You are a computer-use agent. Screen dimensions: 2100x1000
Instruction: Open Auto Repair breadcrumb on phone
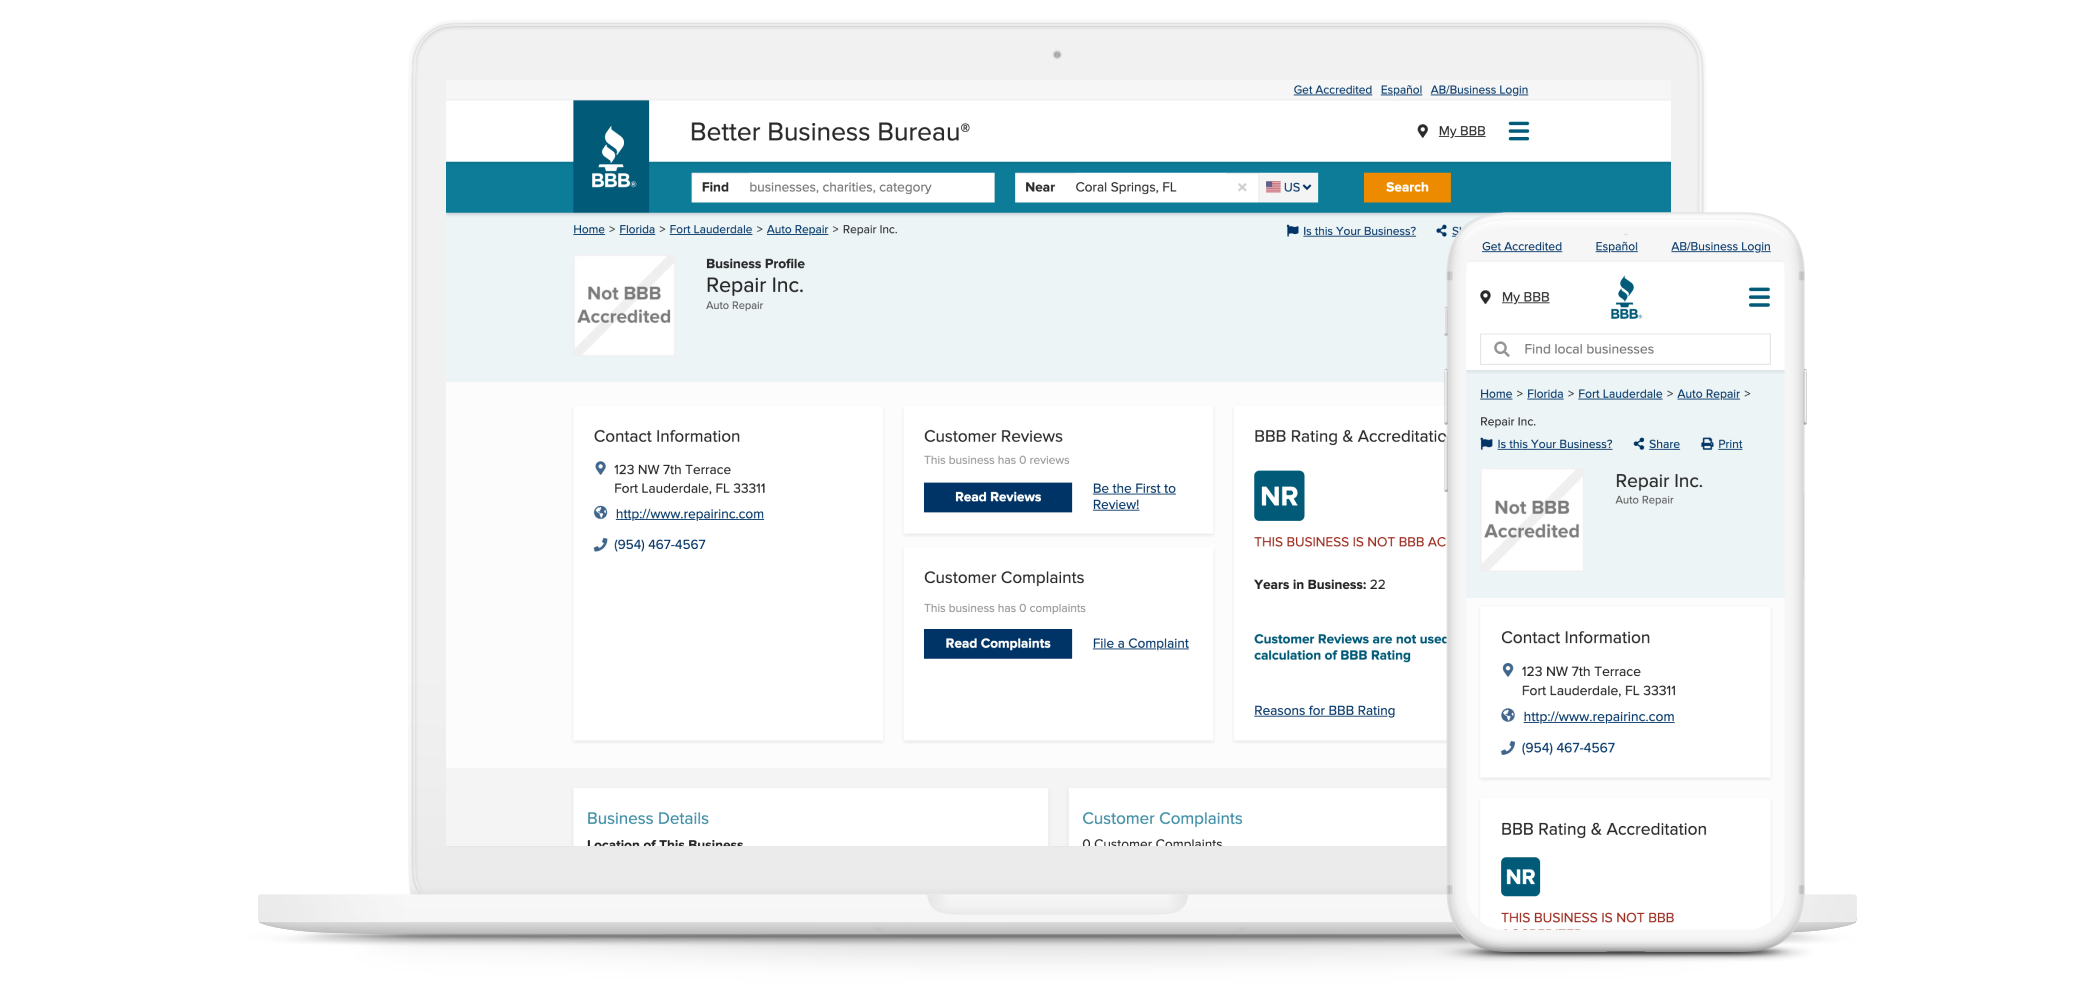point(1708,394)
